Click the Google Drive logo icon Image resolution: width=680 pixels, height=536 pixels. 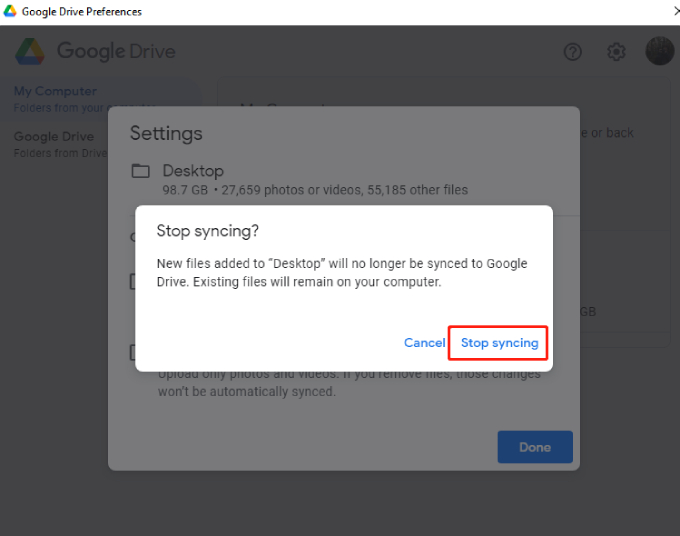pyautogui.click(x=30, y=51)
